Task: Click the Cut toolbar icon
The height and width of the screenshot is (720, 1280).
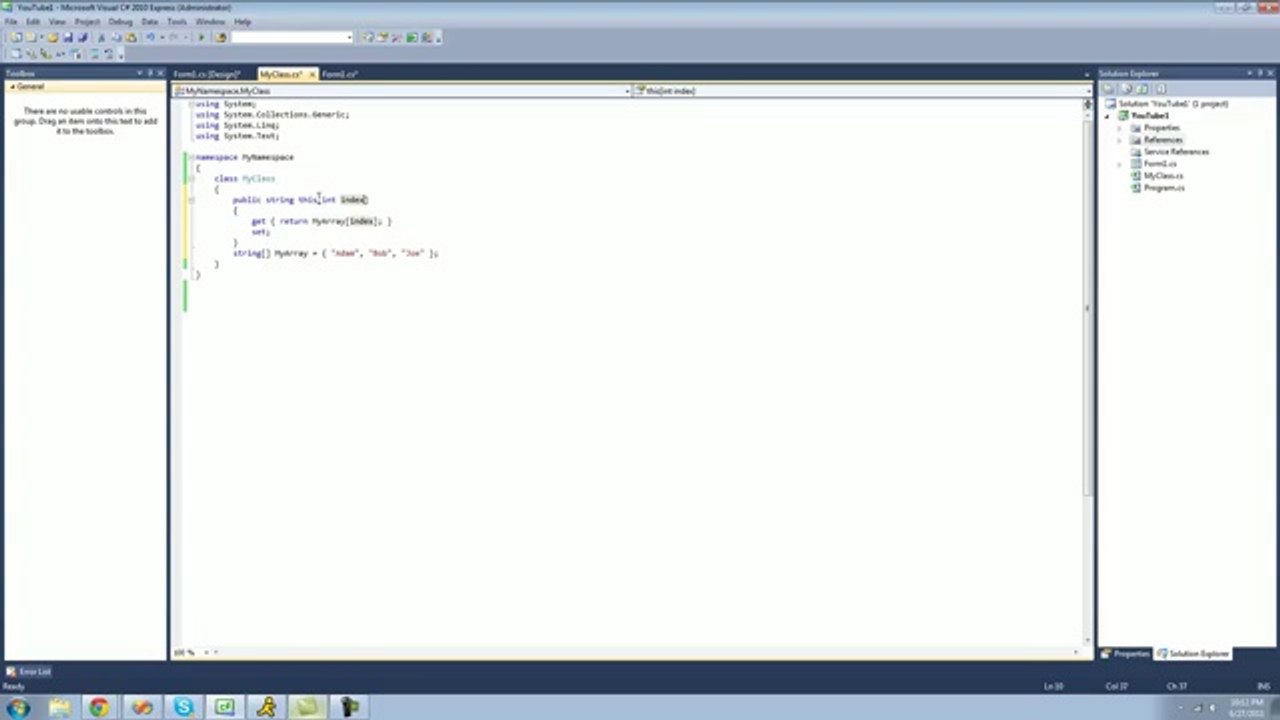Action: (x=101, y=37)
